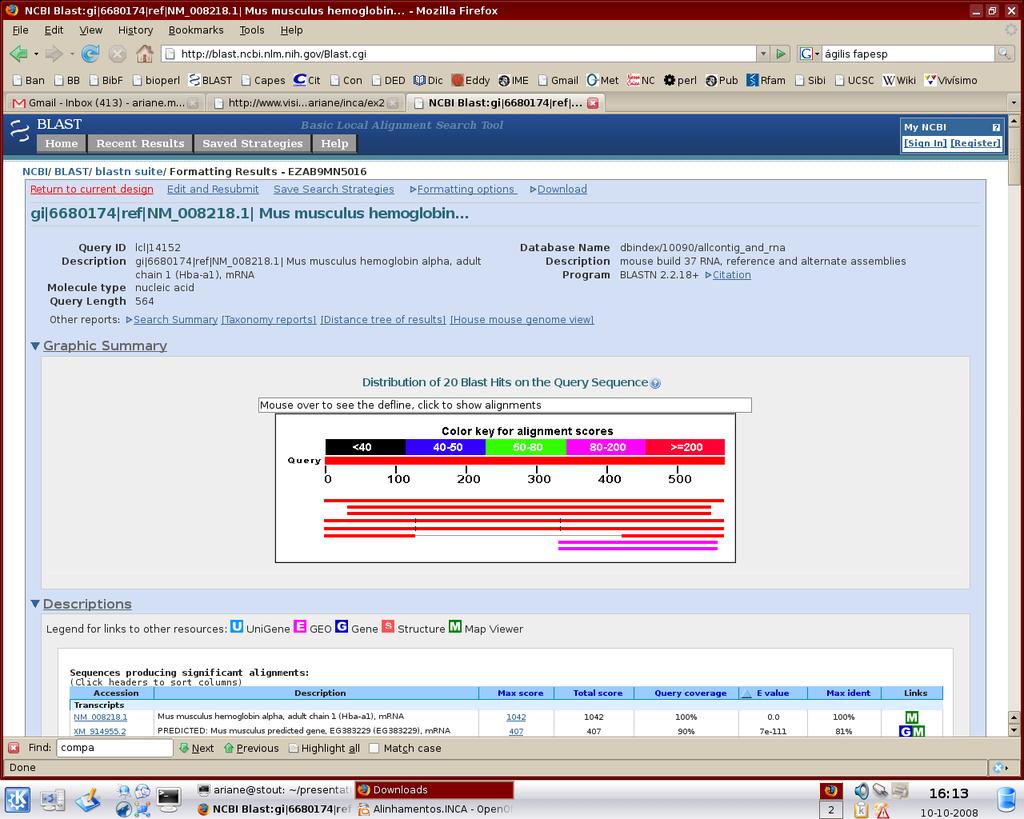Click the Gene legend icon
The height and width of the screenshot is (819, 1024).
pos(342,627)
